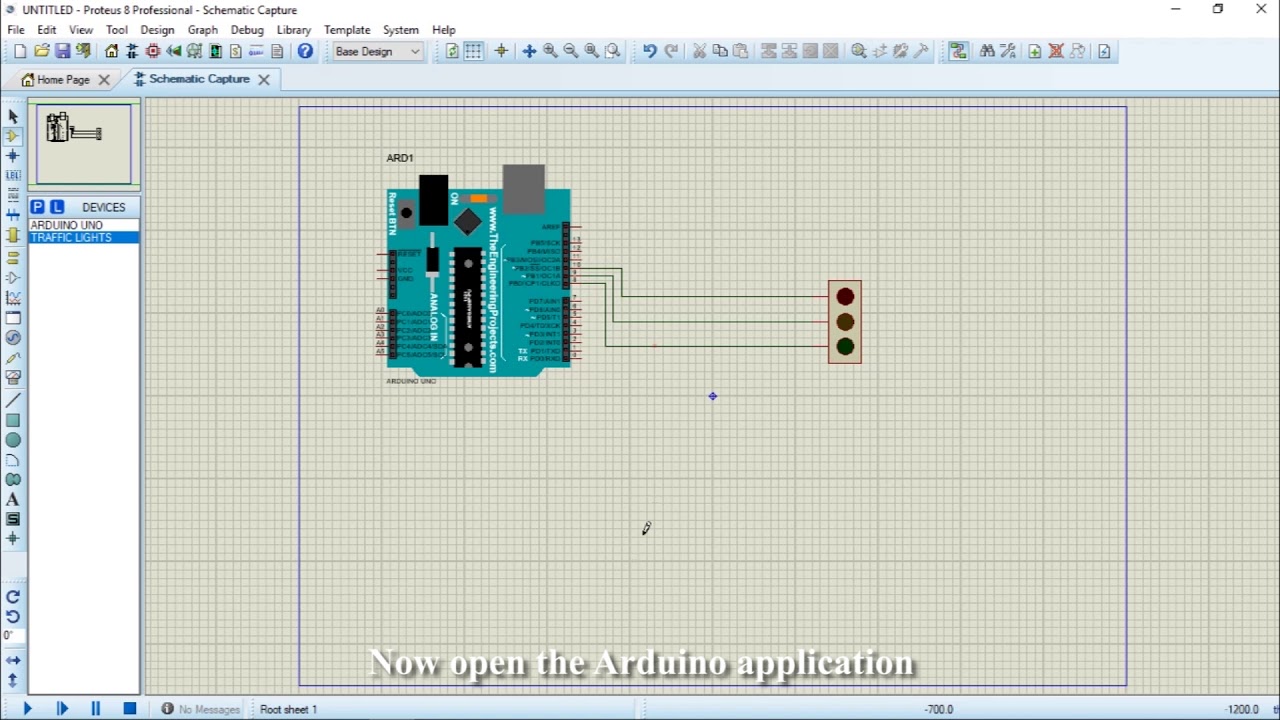This screenshot has height=720, width=1280.
Task: Flip vertically with Y-mirror icon
Action: 13,681
